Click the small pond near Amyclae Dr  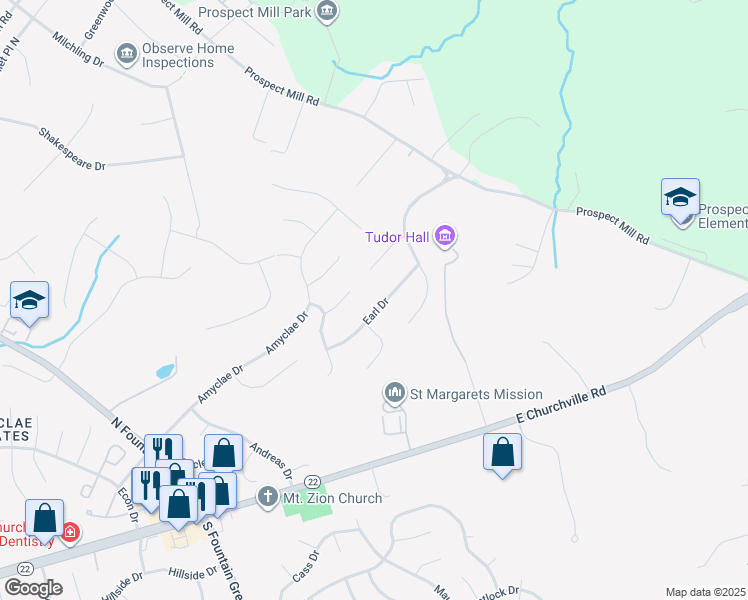165,371
